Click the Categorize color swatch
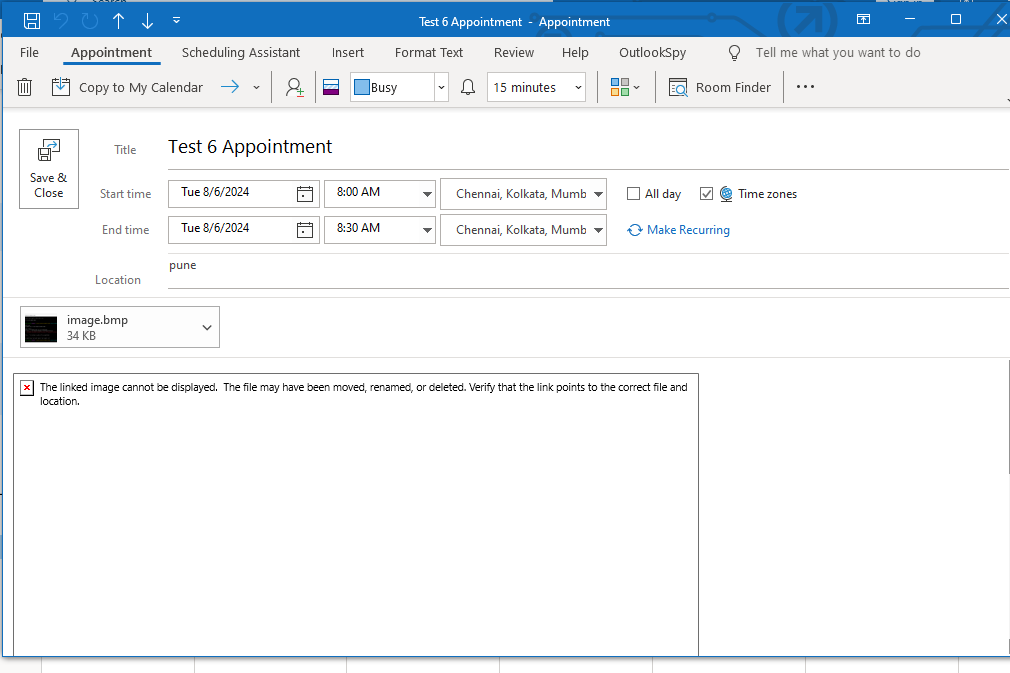 (330, 87)
